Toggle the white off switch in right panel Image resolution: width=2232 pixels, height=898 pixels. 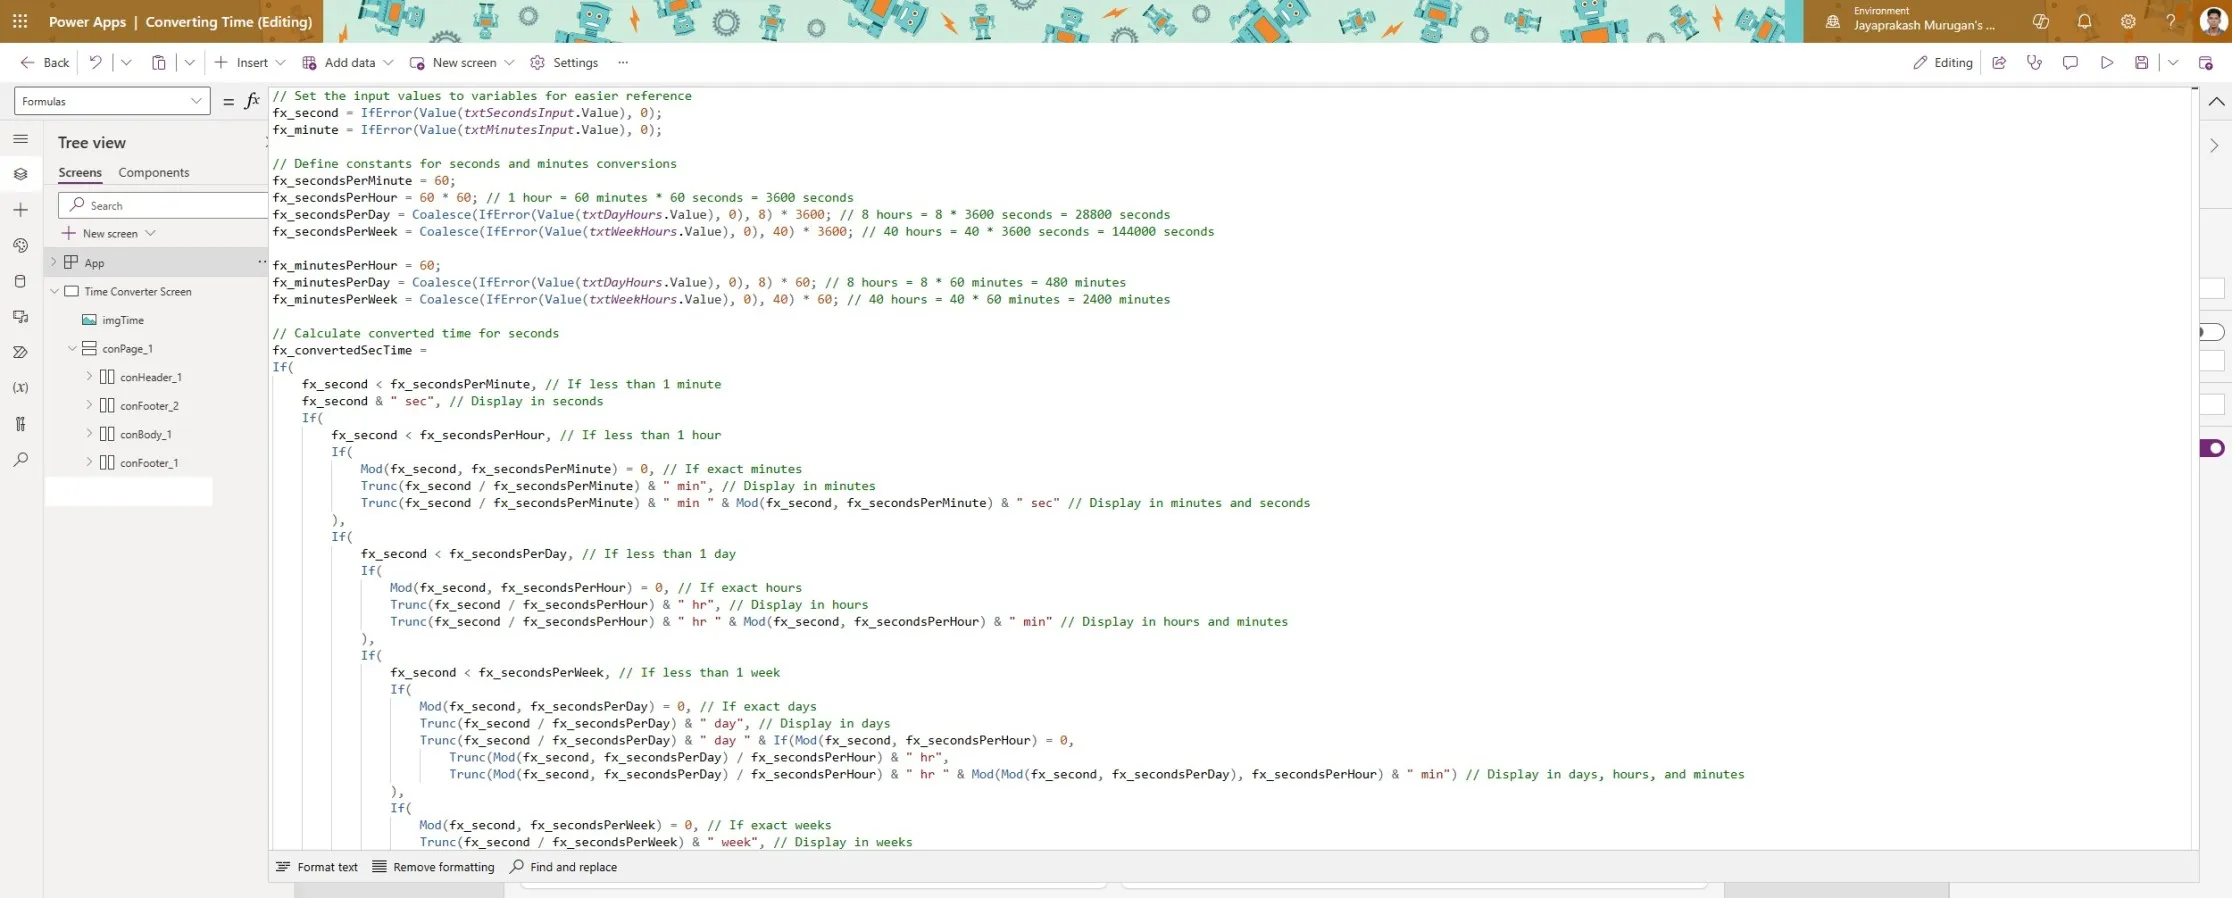click(2211, 332)
